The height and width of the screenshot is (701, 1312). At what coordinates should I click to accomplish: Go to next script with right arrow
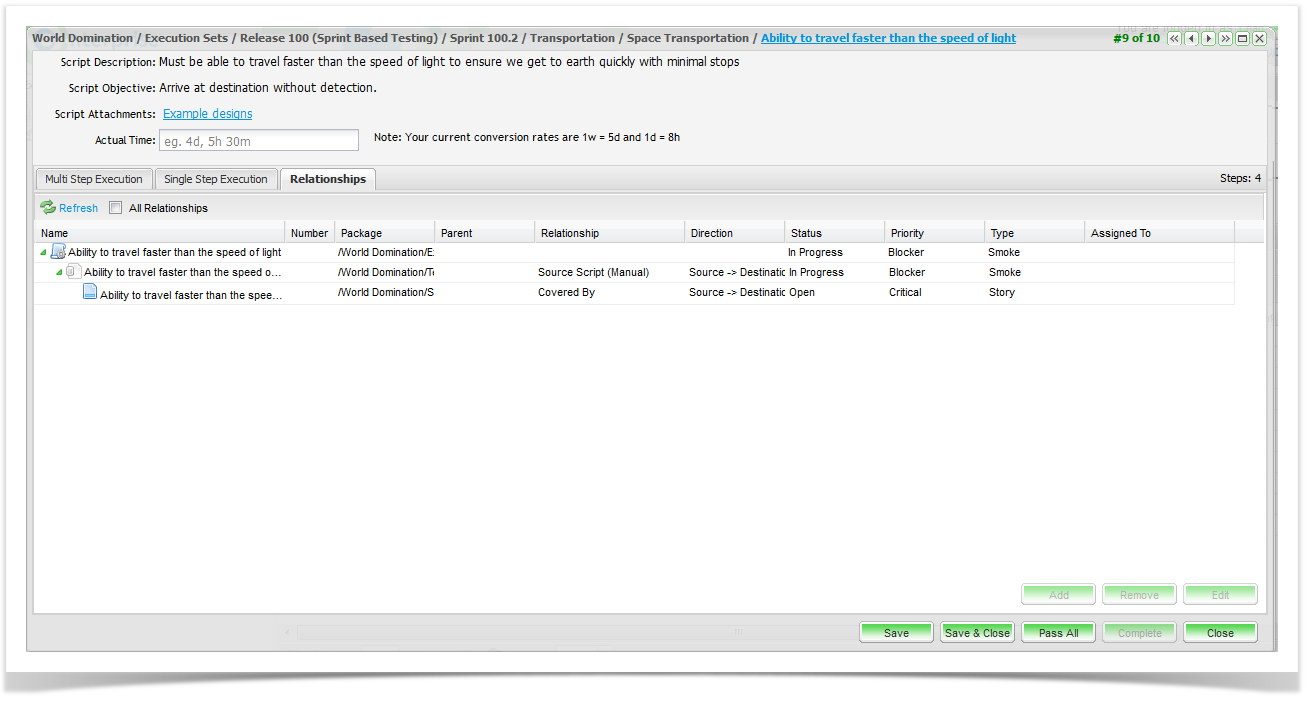point(1208,38)
